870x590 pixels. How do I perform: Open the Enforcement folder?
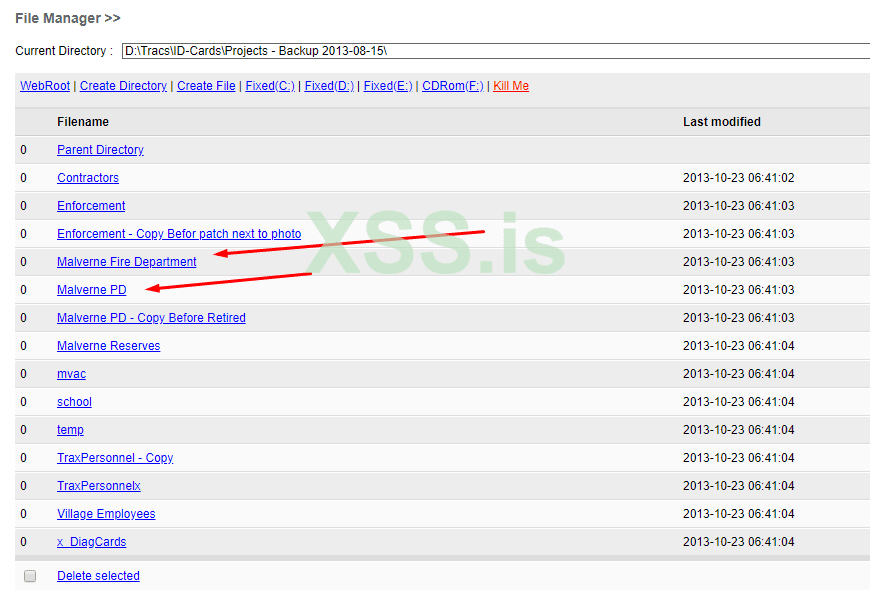(91, 206)
